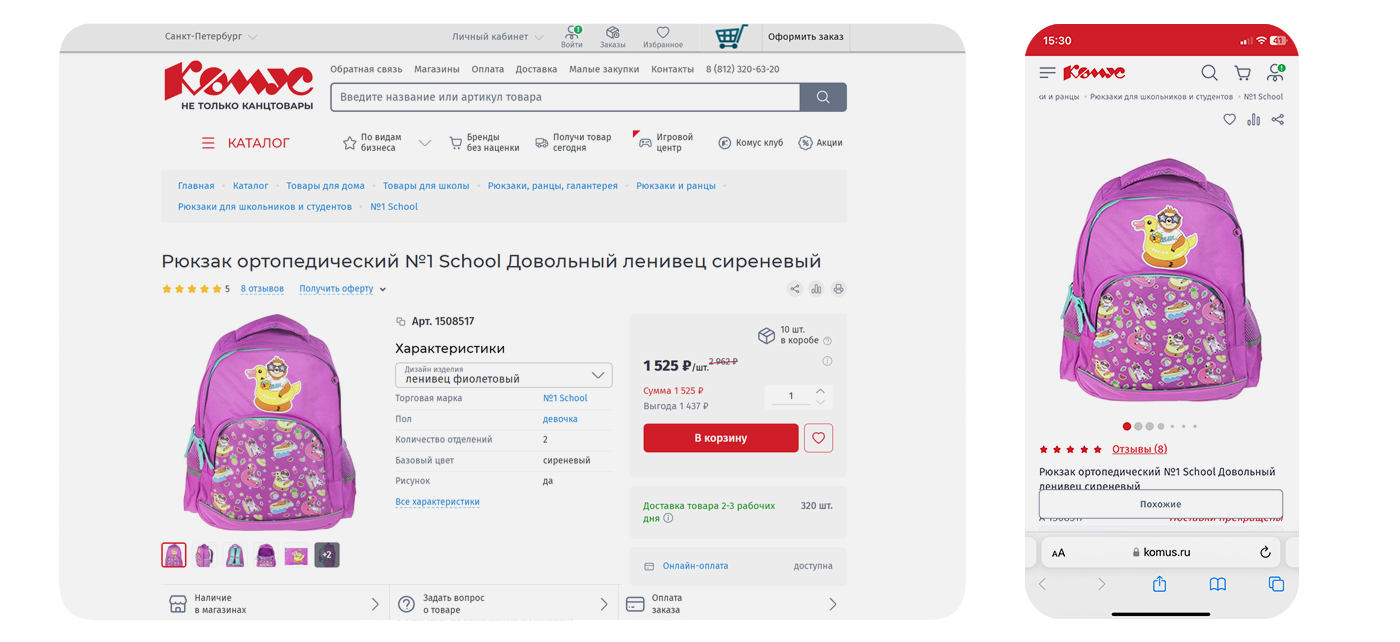This screenshot has height=642, width=1400.
Task: Select the third backpack thumbnail
Action: (235, 555)
